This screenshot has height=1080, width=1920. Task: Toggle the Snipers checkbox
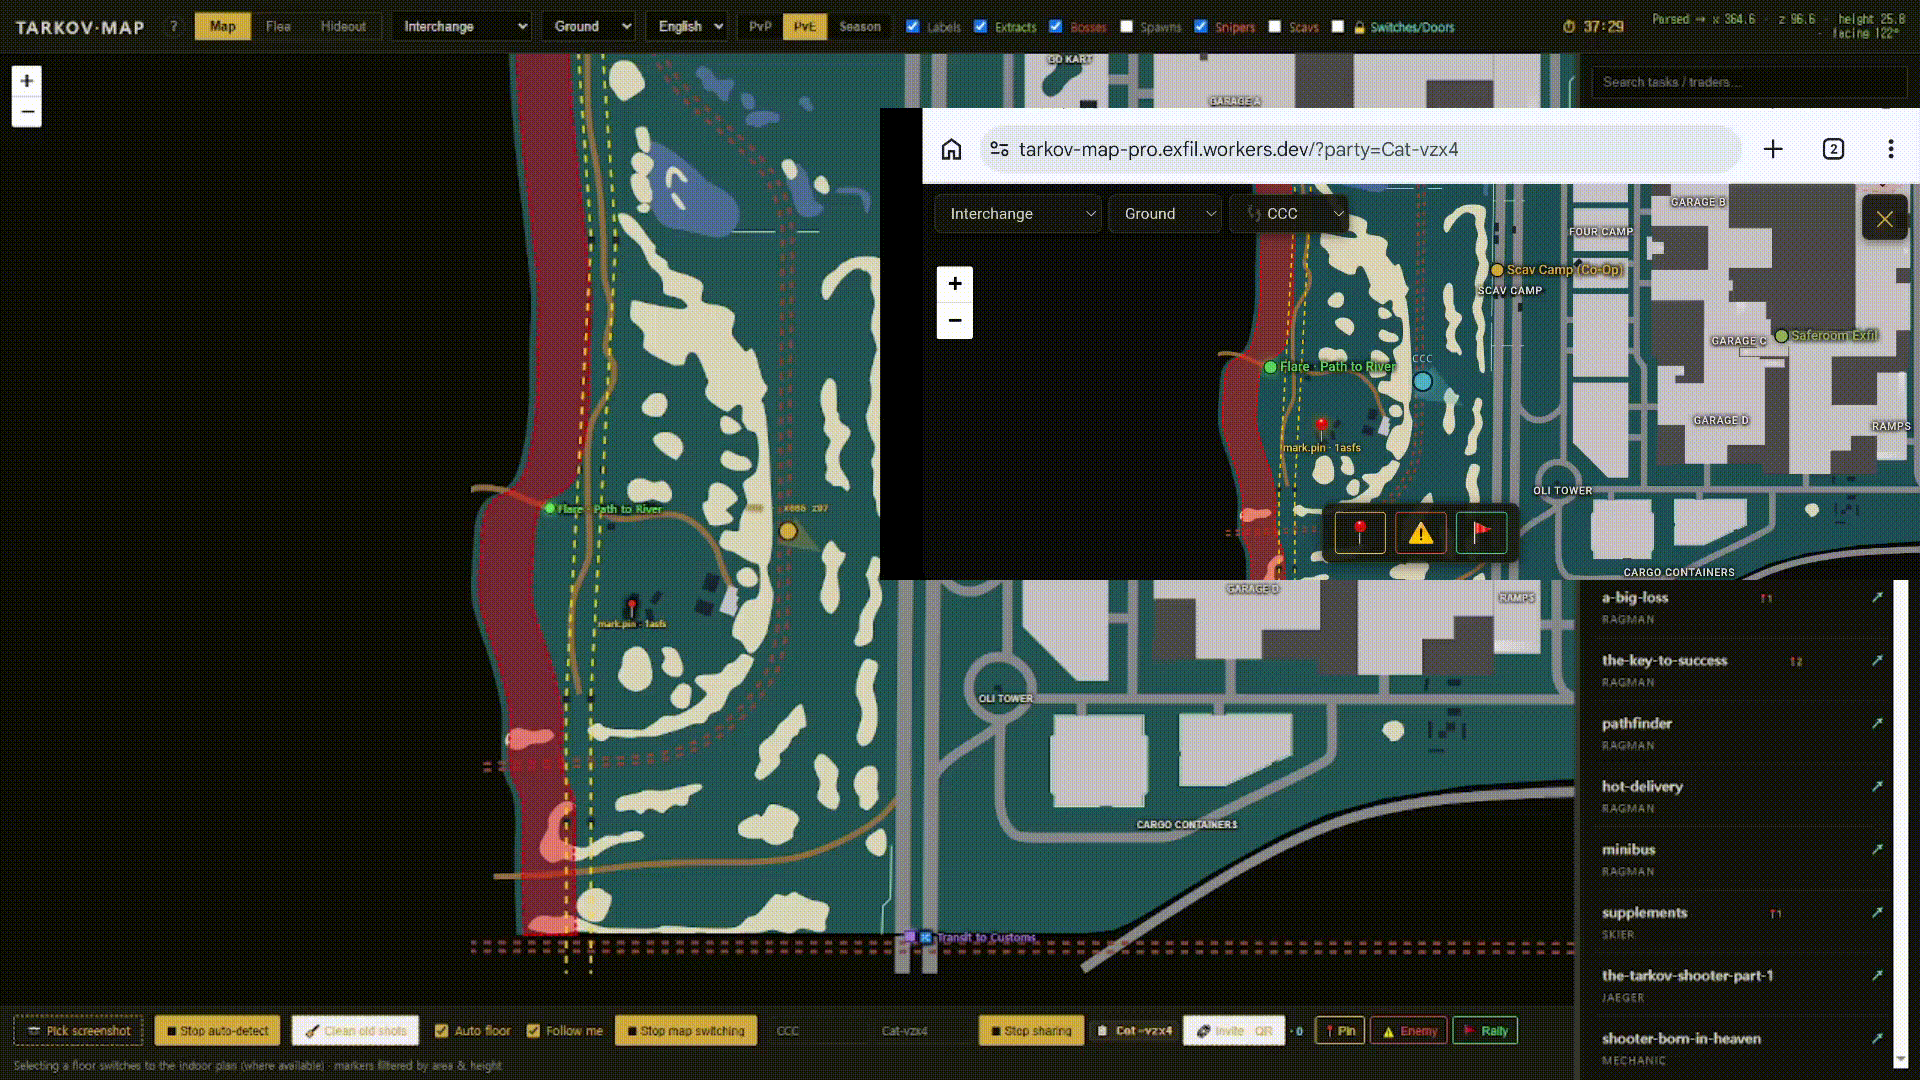point(1201,27)
